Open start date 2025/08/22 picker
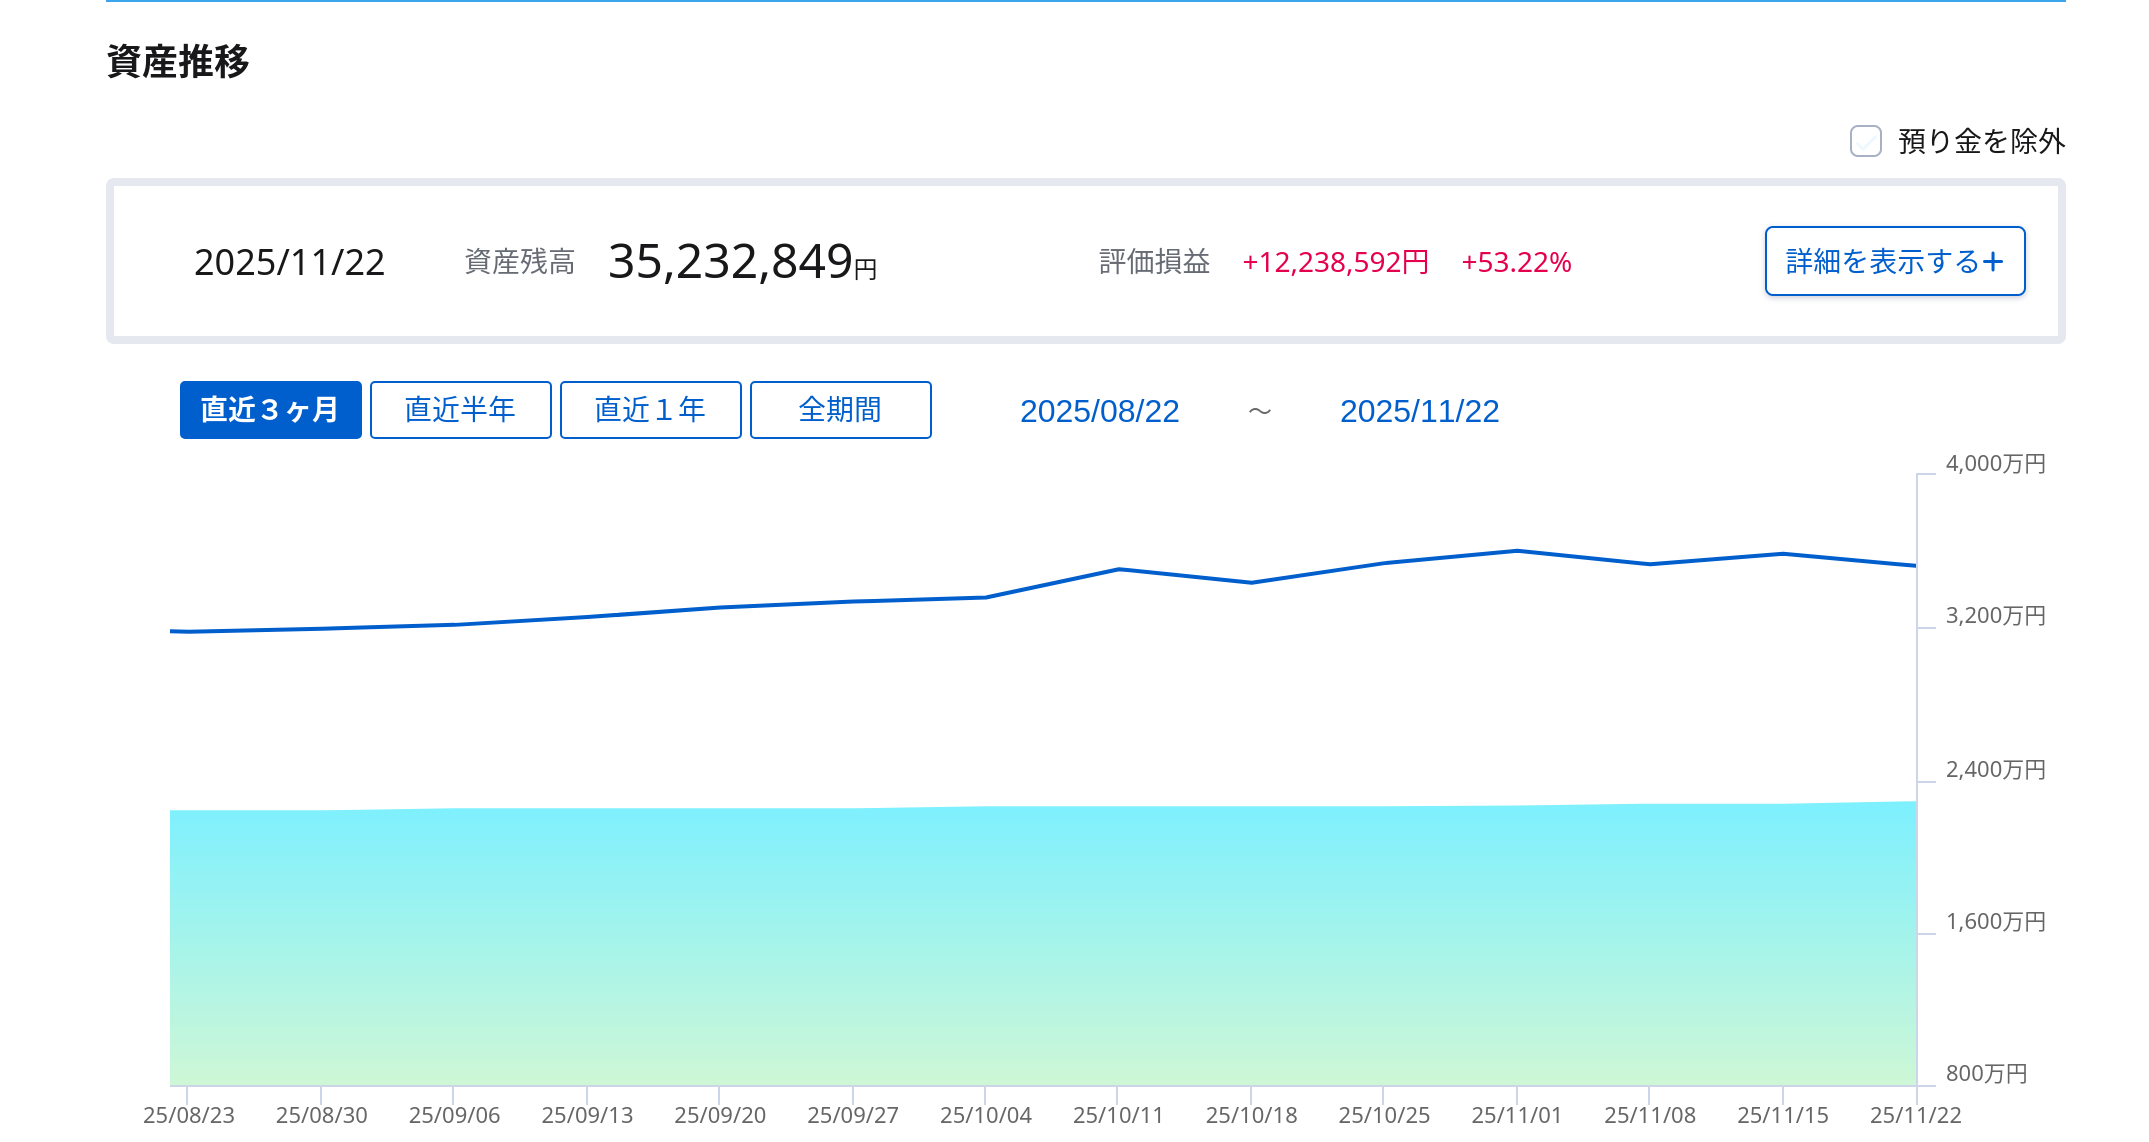Image resolution: width=2149 pixels, height=1142 pixels. 1099,411
